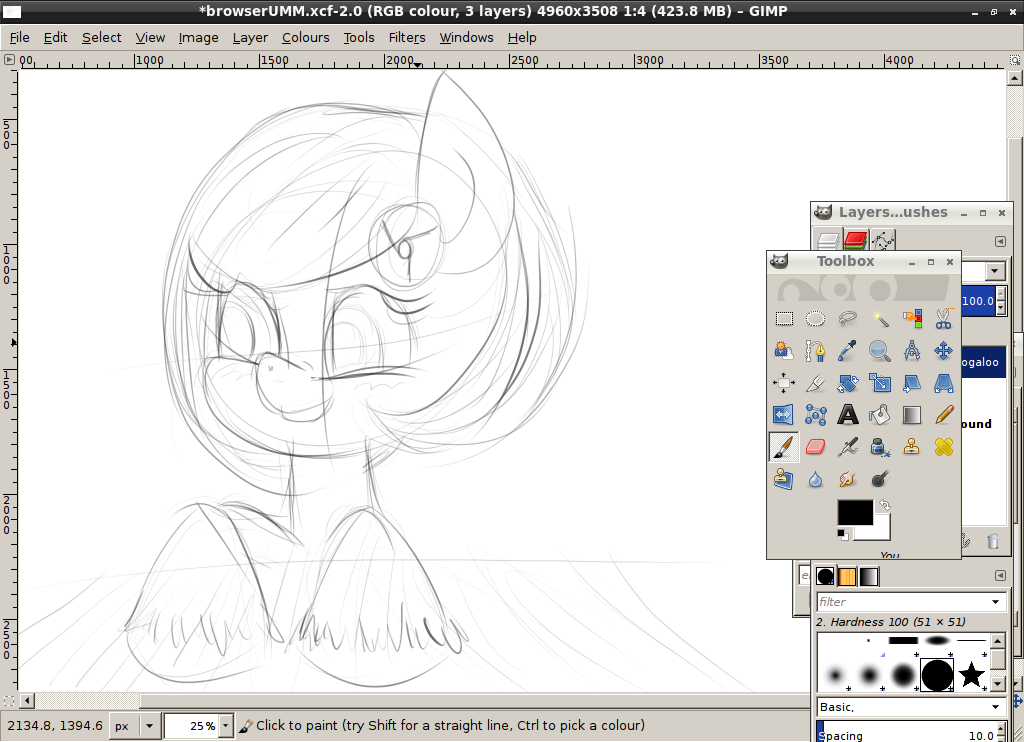Open the px unit dropdown in status bar

(150, 726)
